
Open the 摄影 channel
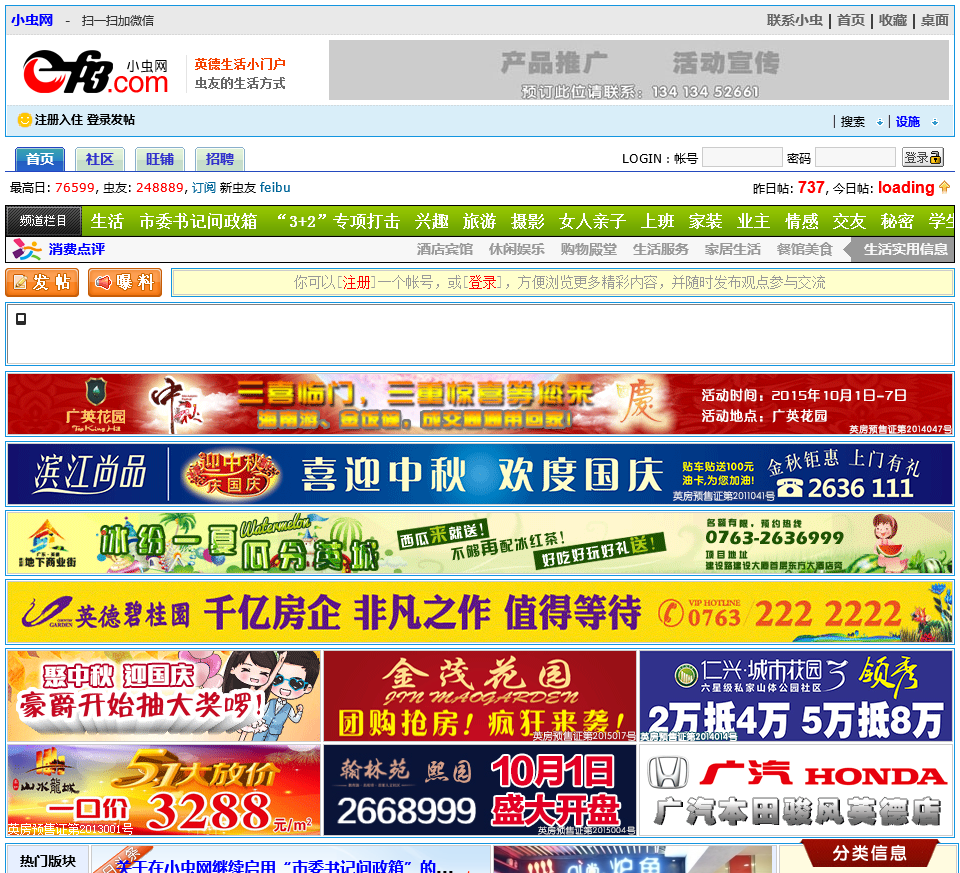tap(528, 221)
